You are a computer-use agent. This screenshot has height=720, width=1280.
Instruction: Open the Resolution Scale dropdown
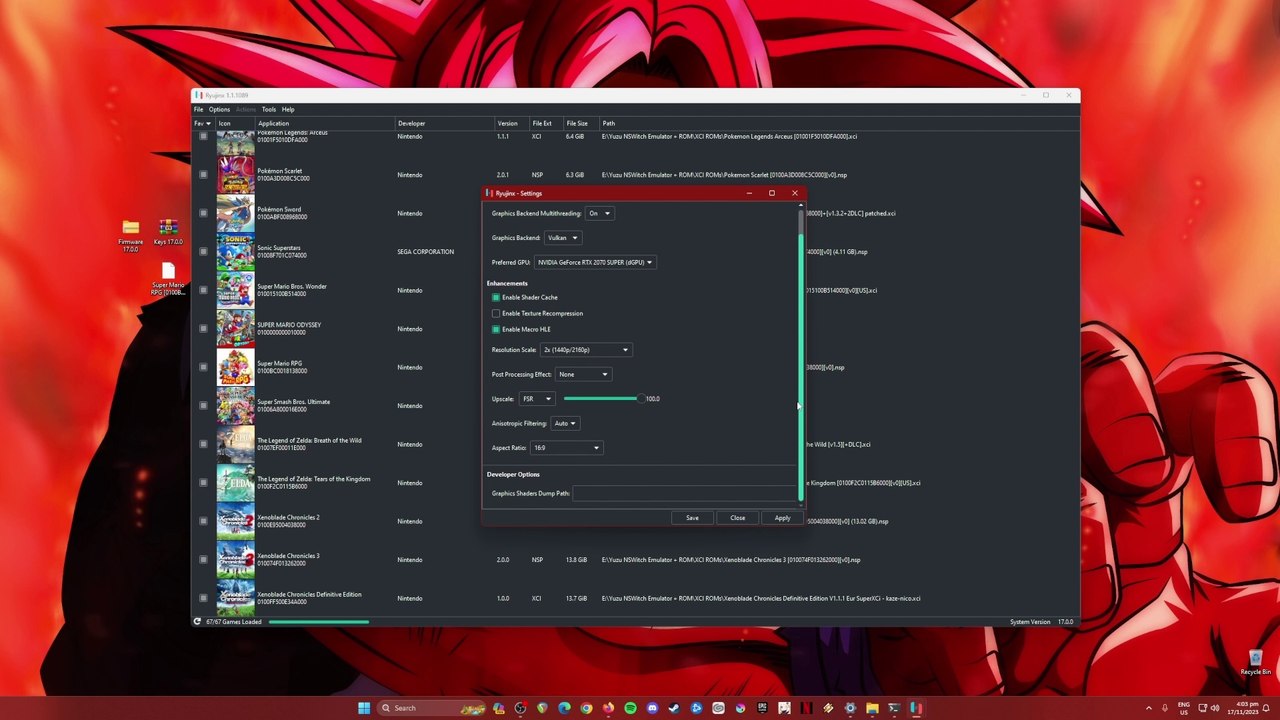585,350
